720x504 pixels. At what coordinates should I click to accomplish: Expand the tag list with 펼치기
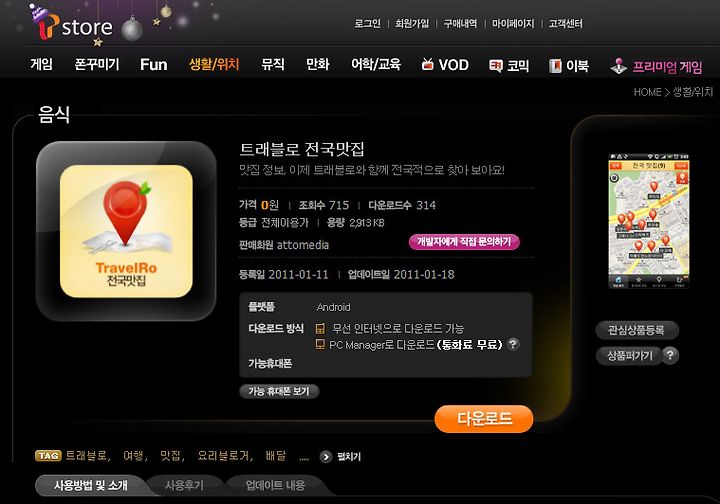(340, 457)
